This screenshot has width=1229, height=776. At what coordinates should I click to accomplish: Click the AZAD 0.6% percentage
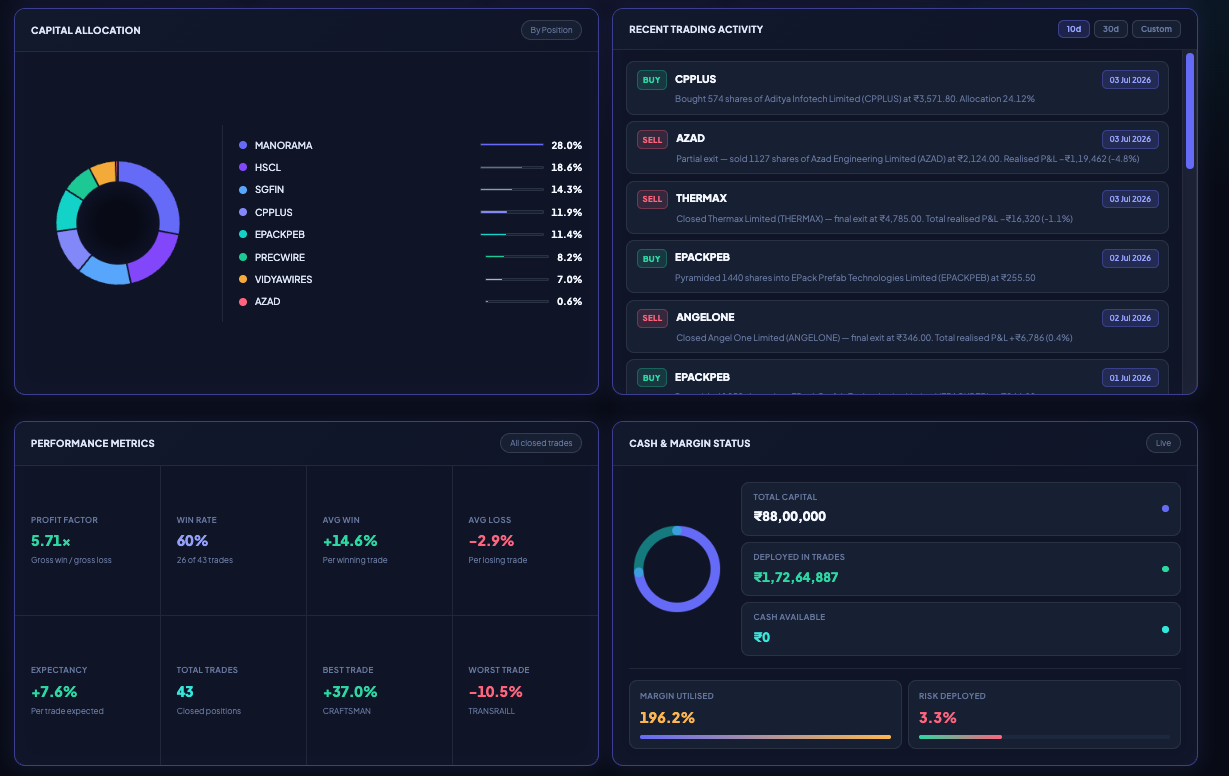[x=569, y=301]
